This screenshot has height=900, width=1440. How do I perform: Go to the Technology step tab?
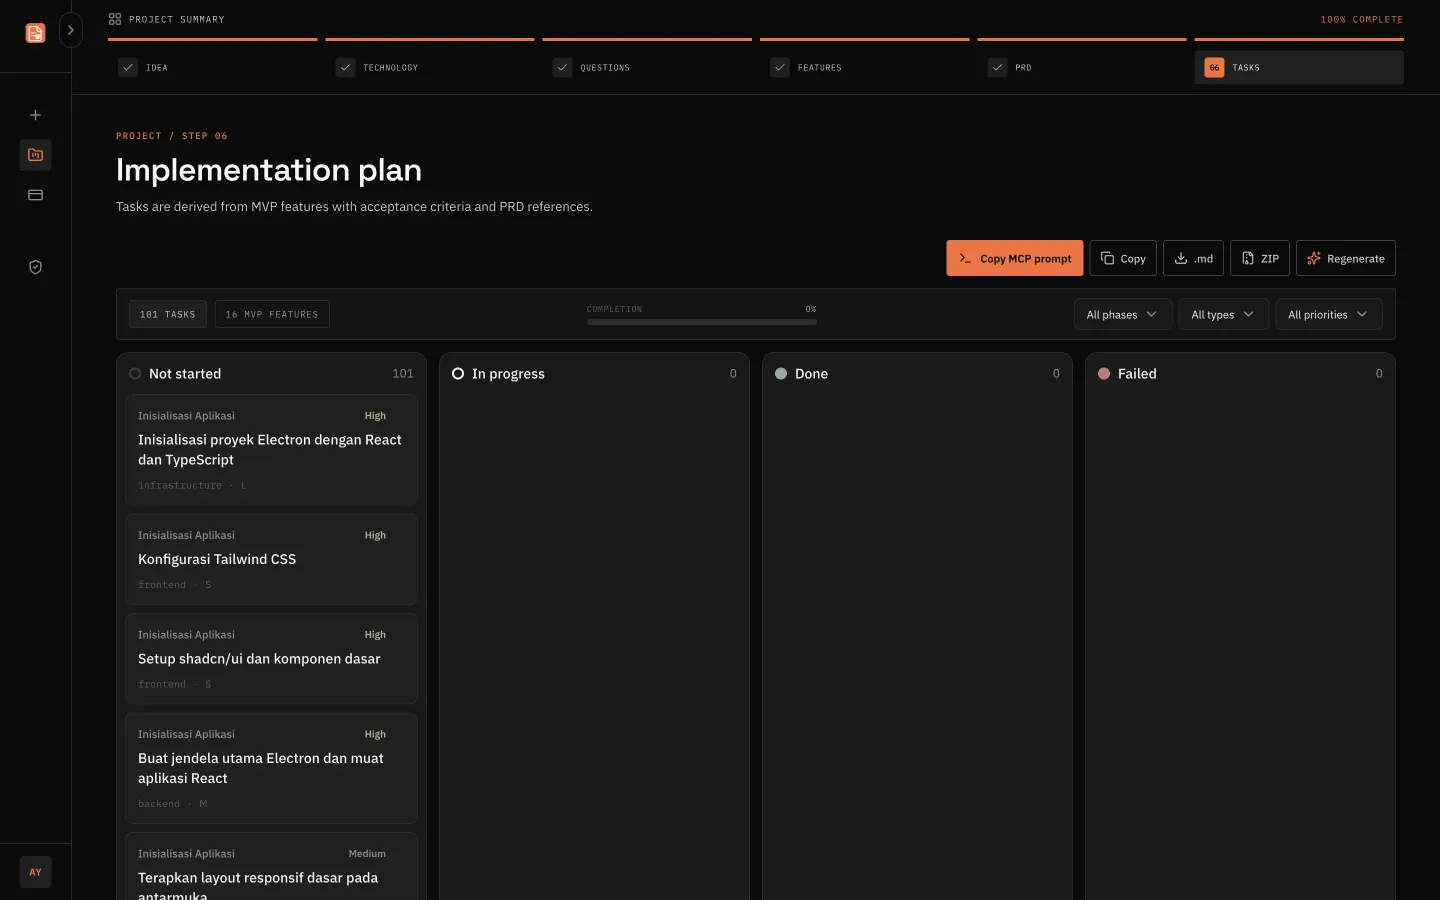tap(430, 68)
